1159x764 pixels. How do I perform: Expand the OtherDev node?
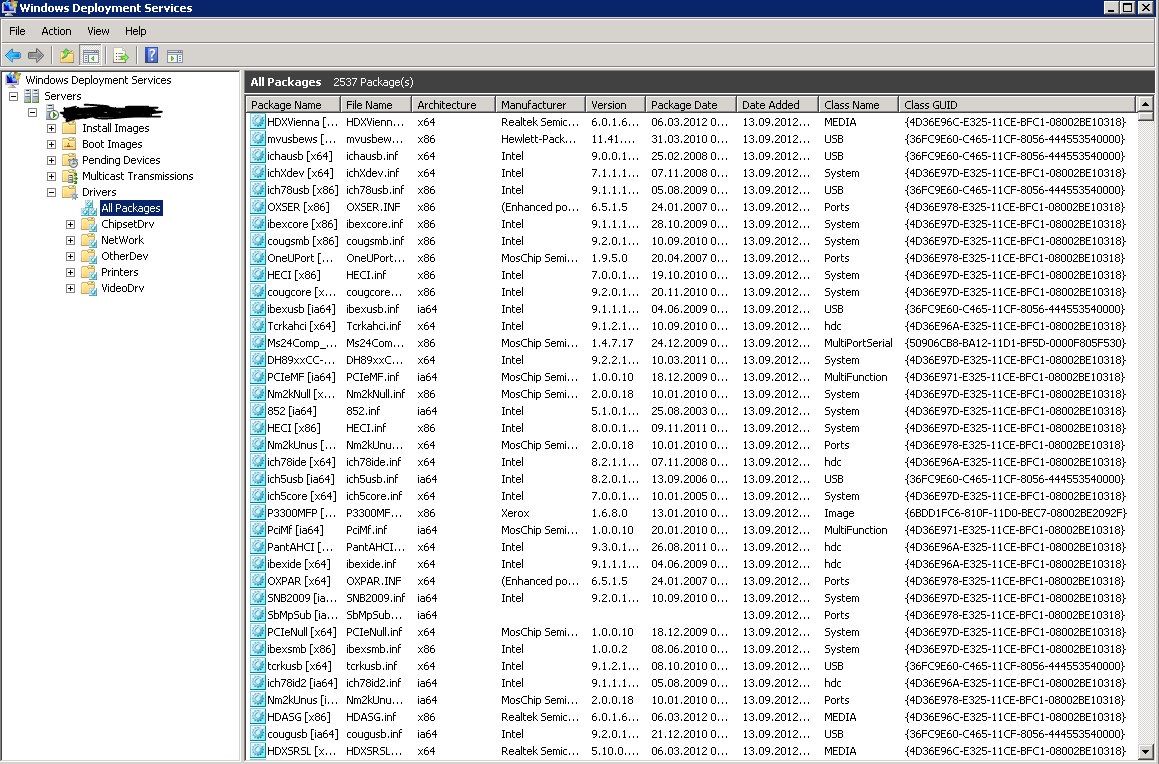71,256
